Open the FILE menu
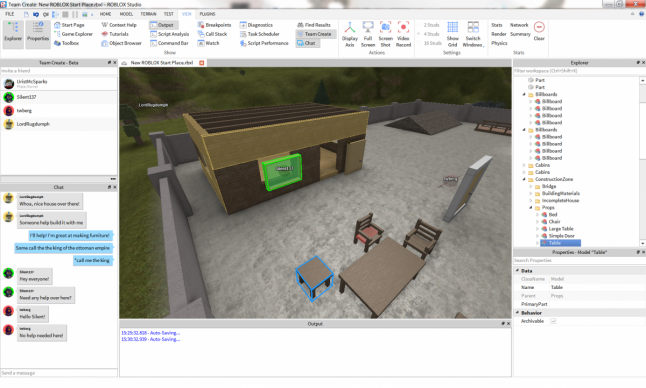The height and width of the screenshot is (388, 646). (x=9, y=14)
